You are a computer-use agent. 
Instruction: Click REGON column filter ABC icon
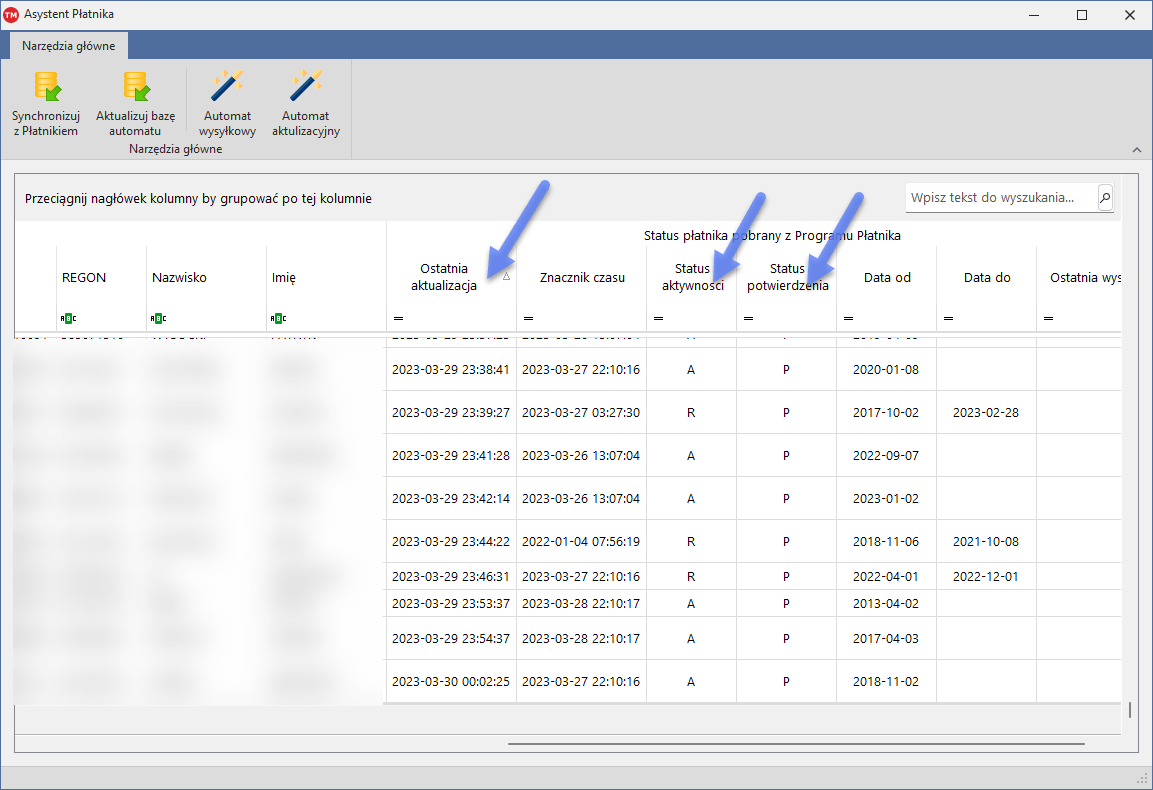(x=68, y=319)
